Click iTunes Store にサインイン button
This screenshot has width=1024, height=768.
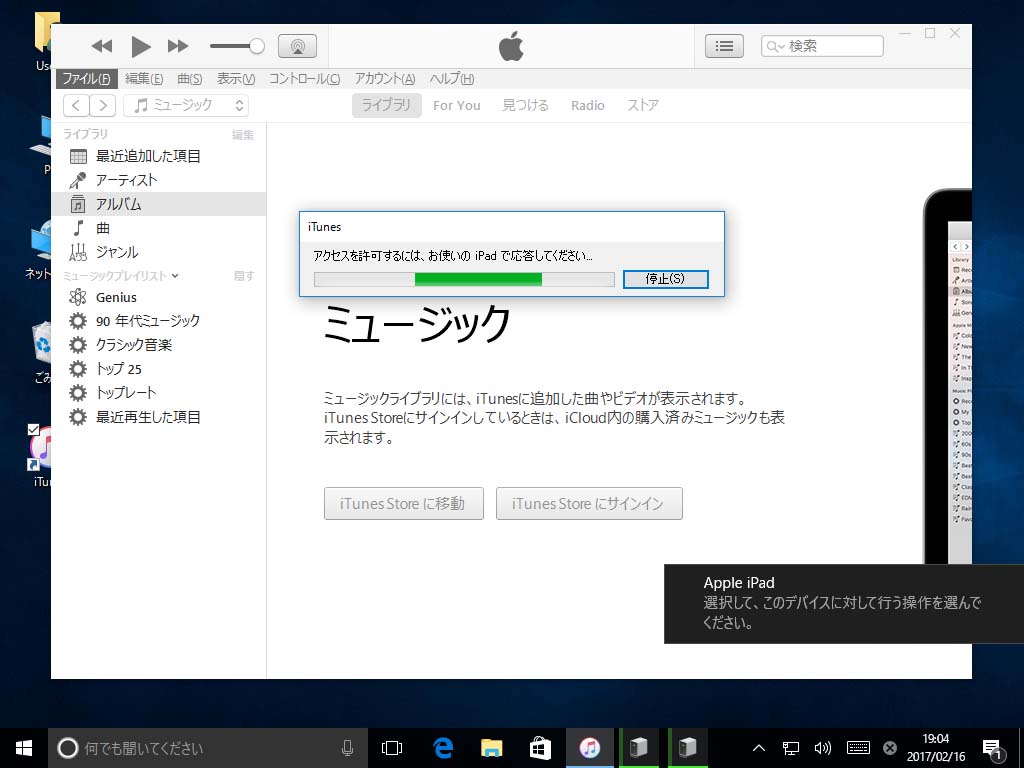tap(588, 504)
